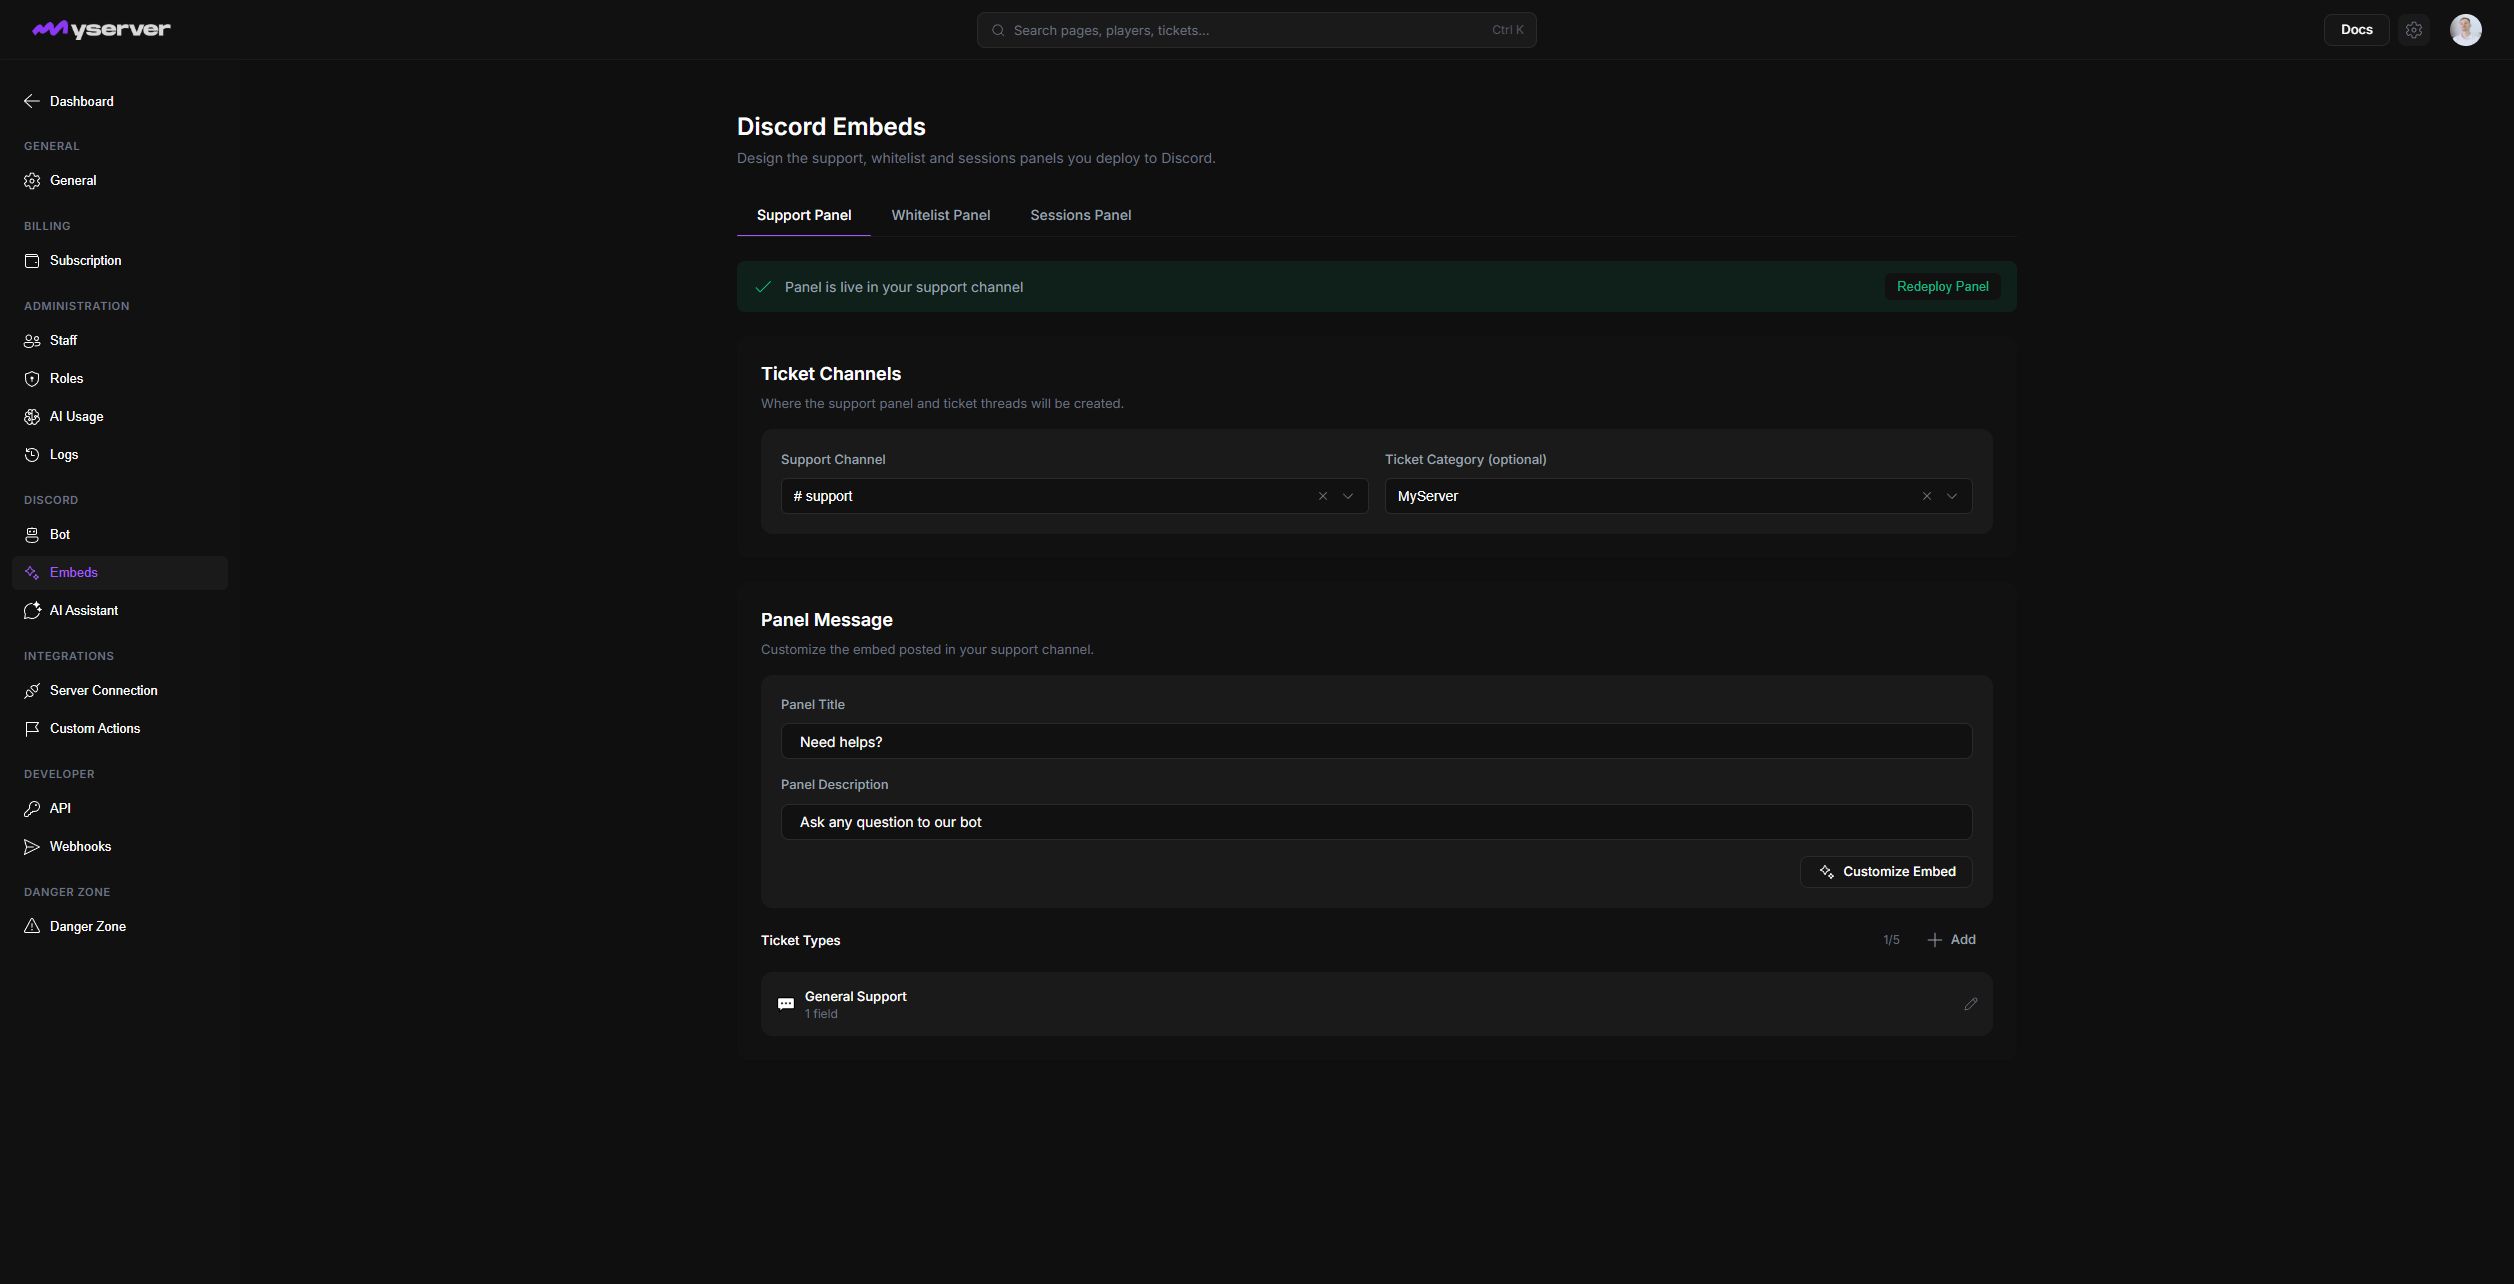Image resolution: width=2514 pixels, height=1284 pixels.
Task: Add a new ticket type
Action: point(1951,940)
